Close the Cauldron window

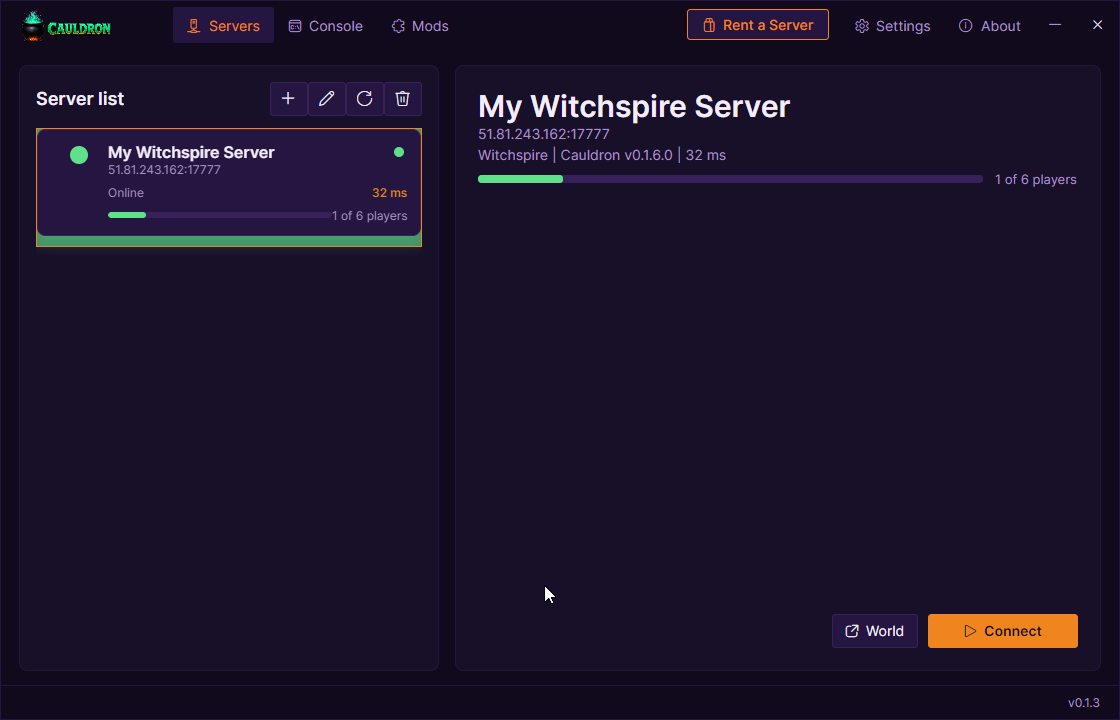pyautogui.click(x=1098, y=25)
